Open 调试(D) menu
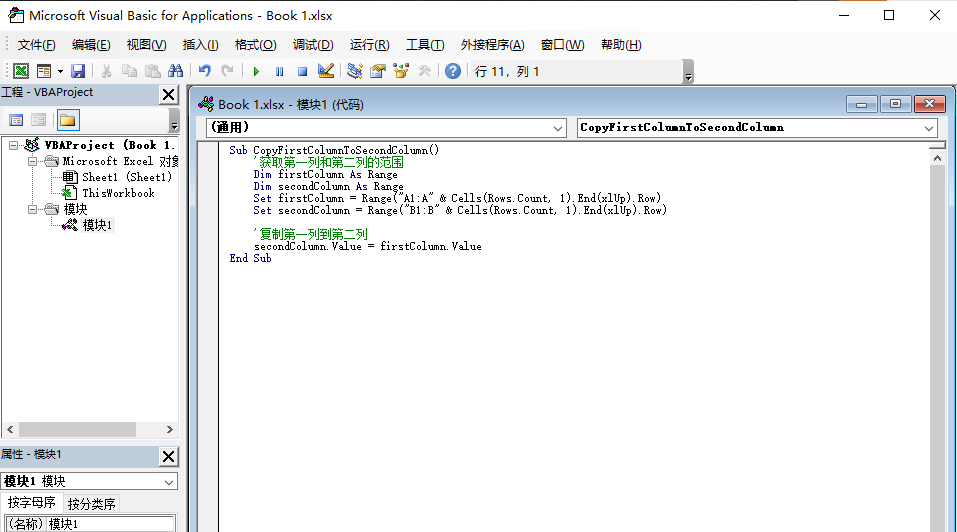Viewport: 957px width, 532px height. tap(313, 45)
